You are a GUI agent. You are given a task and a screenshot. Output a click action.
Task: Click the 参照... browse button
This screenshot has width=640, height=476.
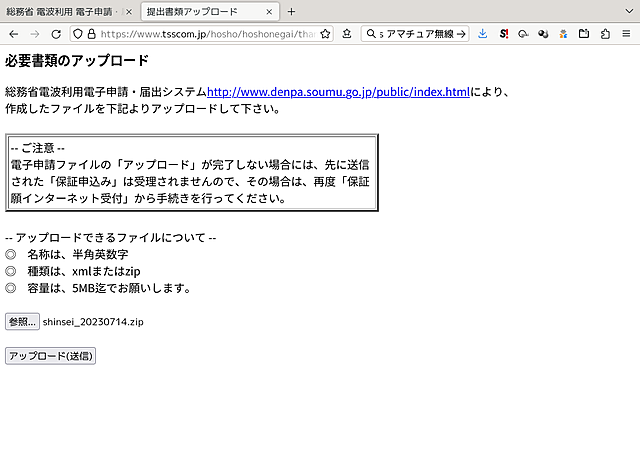22,322
